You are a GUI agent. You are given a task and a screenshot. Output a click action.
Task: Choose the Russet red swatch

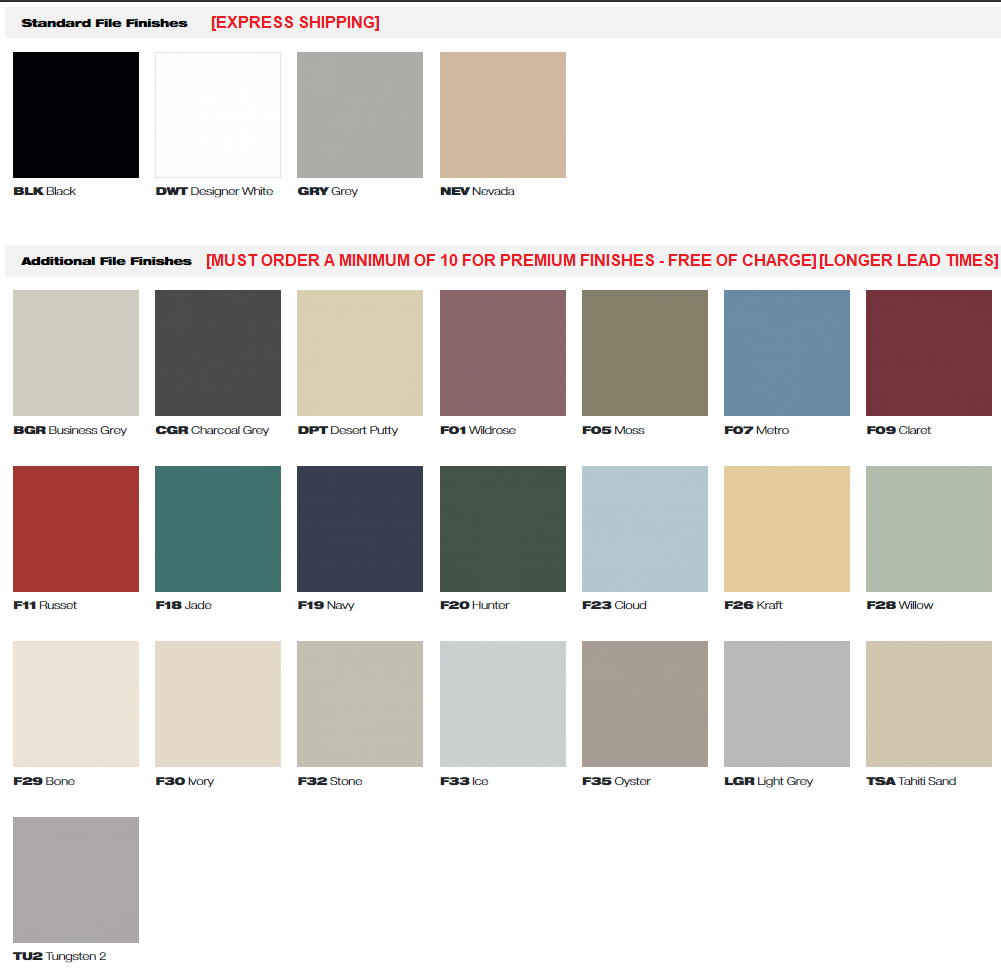[76, 529]
